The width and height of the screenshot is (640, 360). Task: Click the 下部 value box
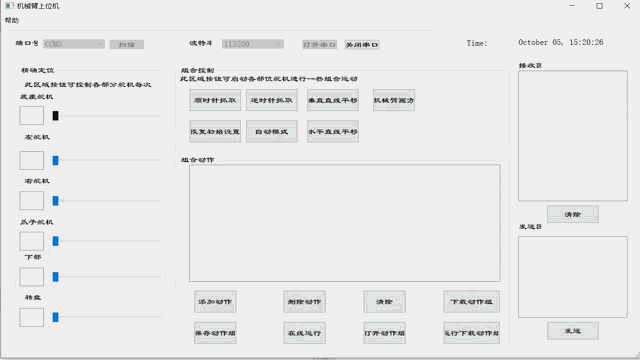[x=31, y=277]
